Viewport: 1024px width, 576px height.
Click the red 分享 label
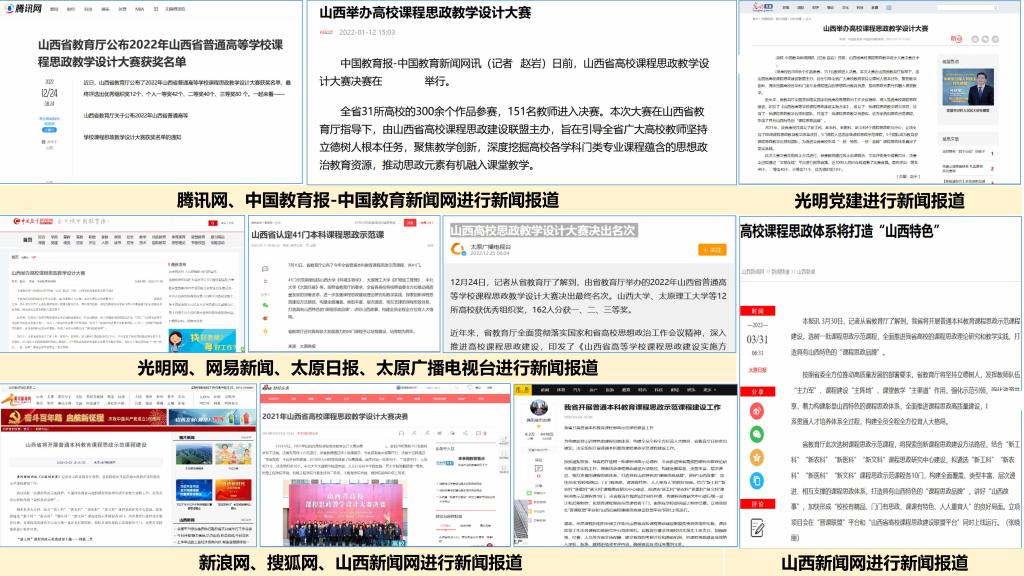756,392
